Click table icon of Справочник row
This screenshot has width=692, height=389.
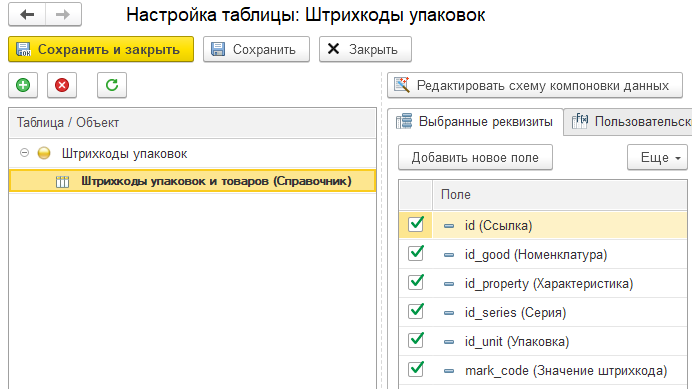[x=63, y=181]
